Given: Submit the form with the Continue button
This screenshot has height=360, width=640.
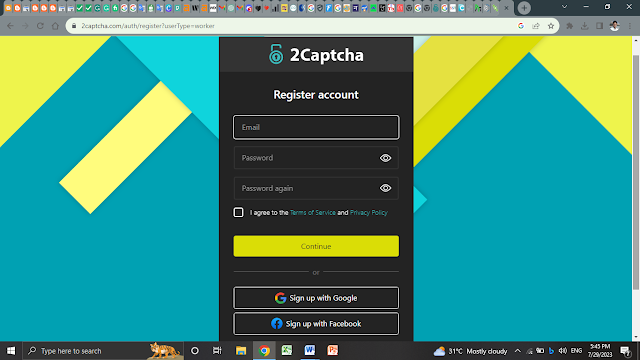Looking at the screenshot, I should point(316,246).
